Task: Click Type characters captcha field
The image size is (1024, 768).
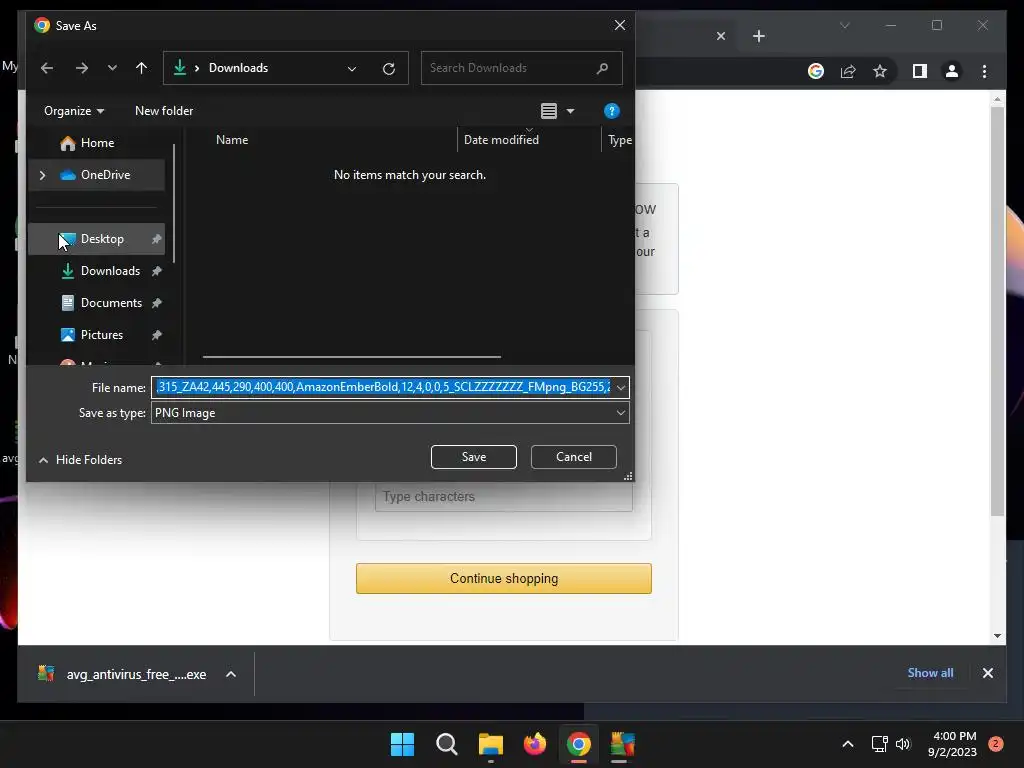Action: [504, 497]
